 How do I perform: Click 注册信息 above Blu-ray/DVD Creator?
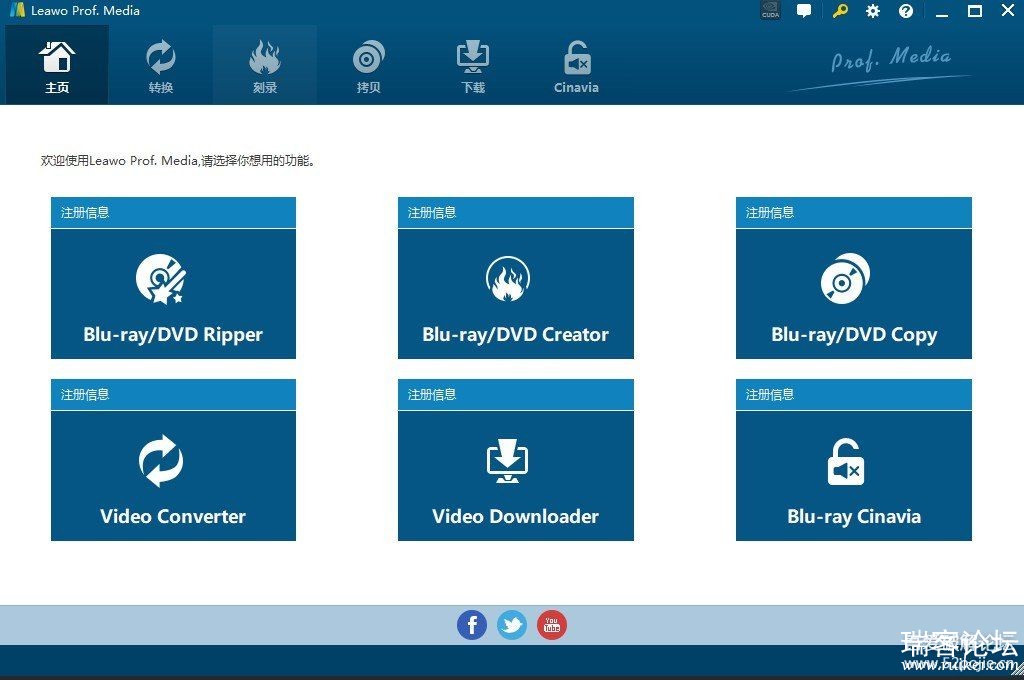tap(432, 212)
